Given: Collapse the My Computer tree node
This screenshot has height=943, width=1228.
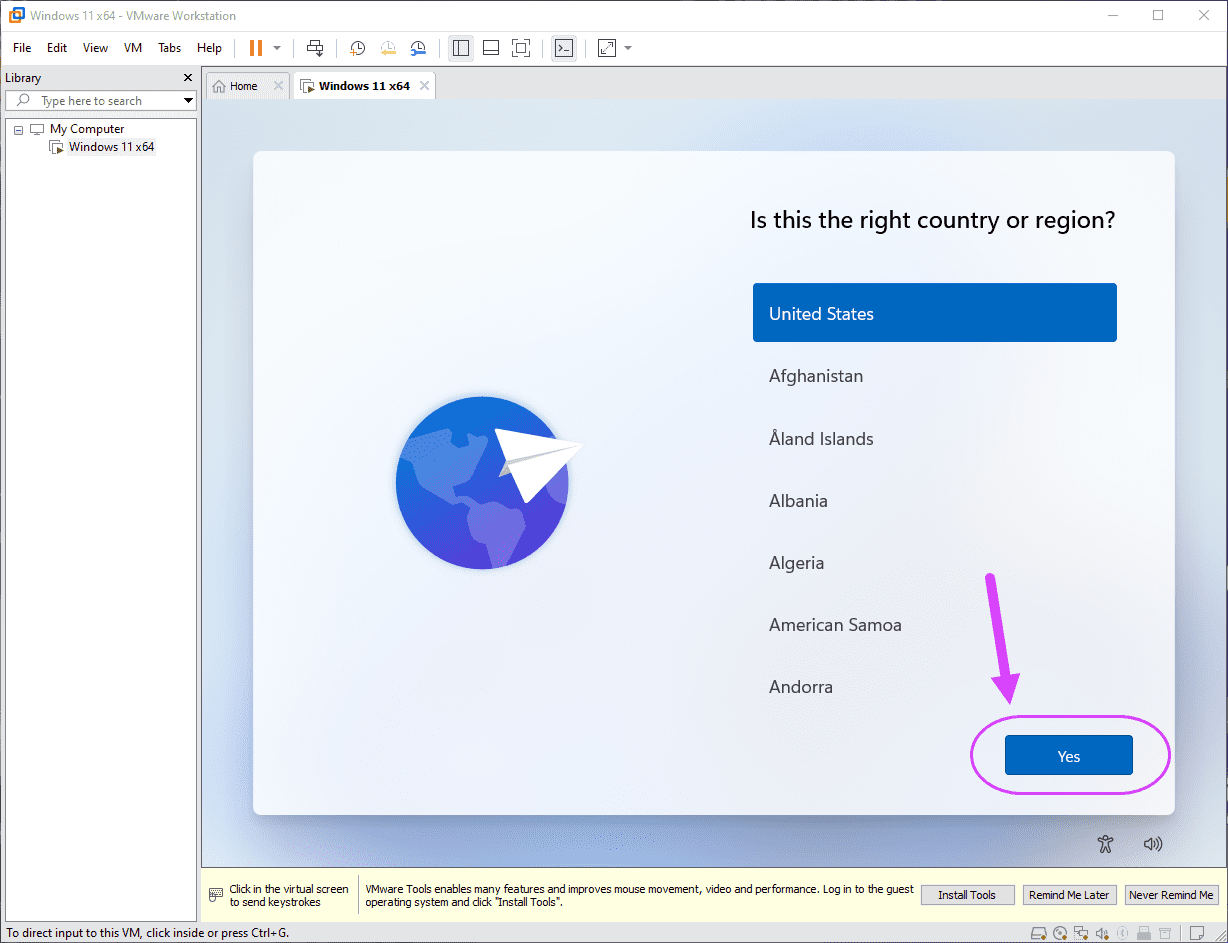Looking at the screenshot, I should [x=18, y=130].
